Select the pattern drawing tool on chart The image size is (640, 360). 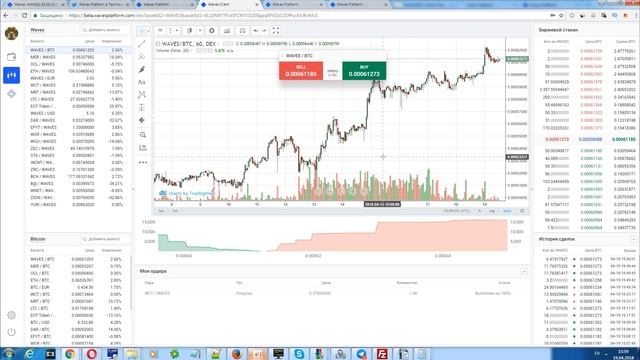point(142,95)
